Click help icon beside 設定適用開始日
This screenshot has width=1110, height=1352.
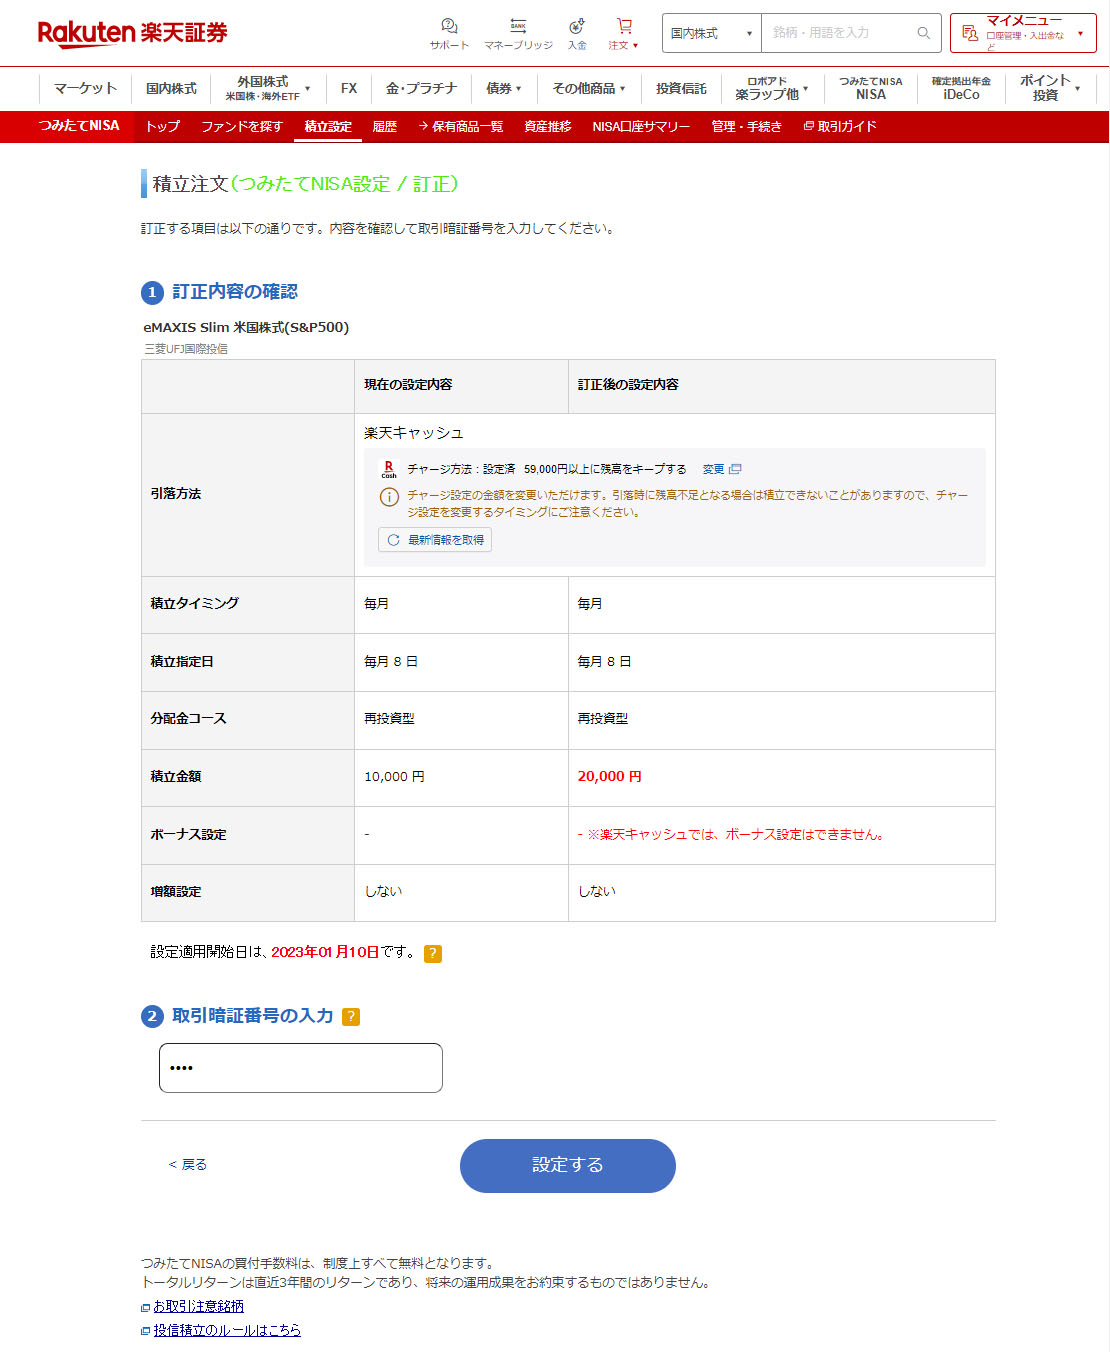(433, 954)
